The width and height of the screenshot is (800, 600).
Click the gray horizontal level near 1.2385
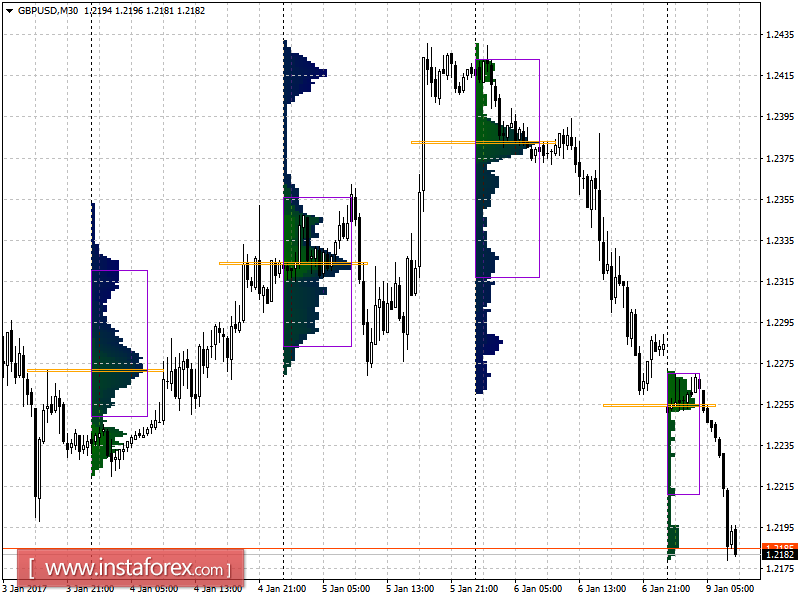pyautogui.click(x=470, y=141)
